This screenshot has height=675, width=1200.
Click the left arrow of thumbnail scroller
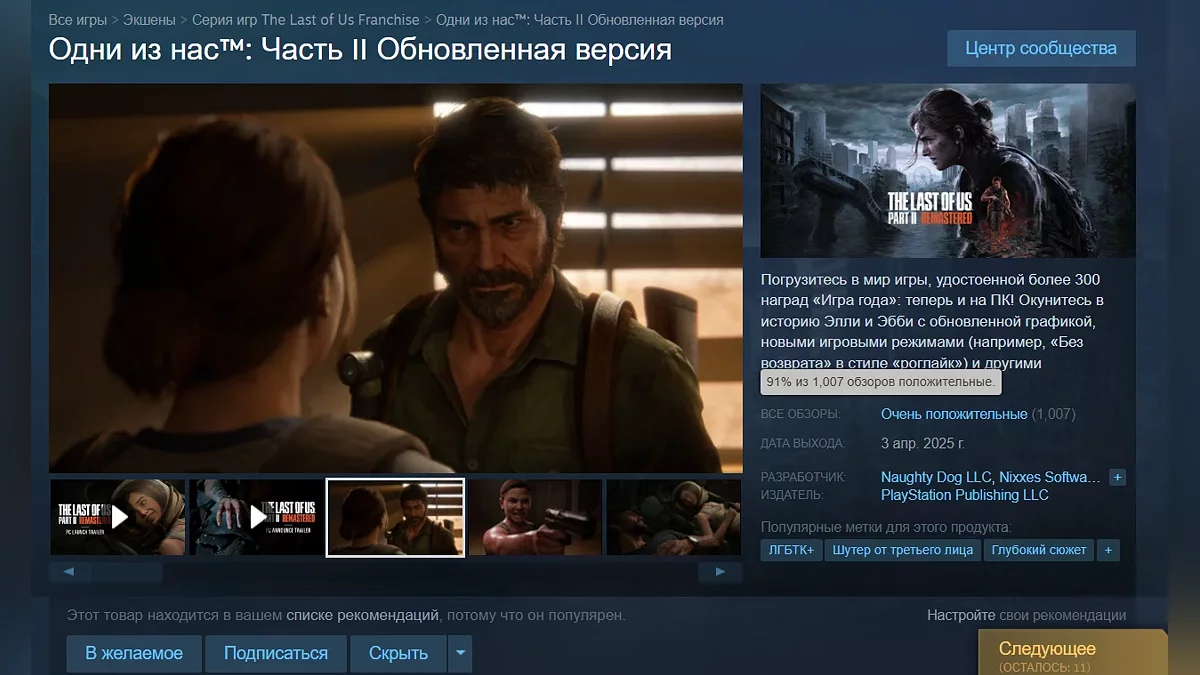pos(70,572)
